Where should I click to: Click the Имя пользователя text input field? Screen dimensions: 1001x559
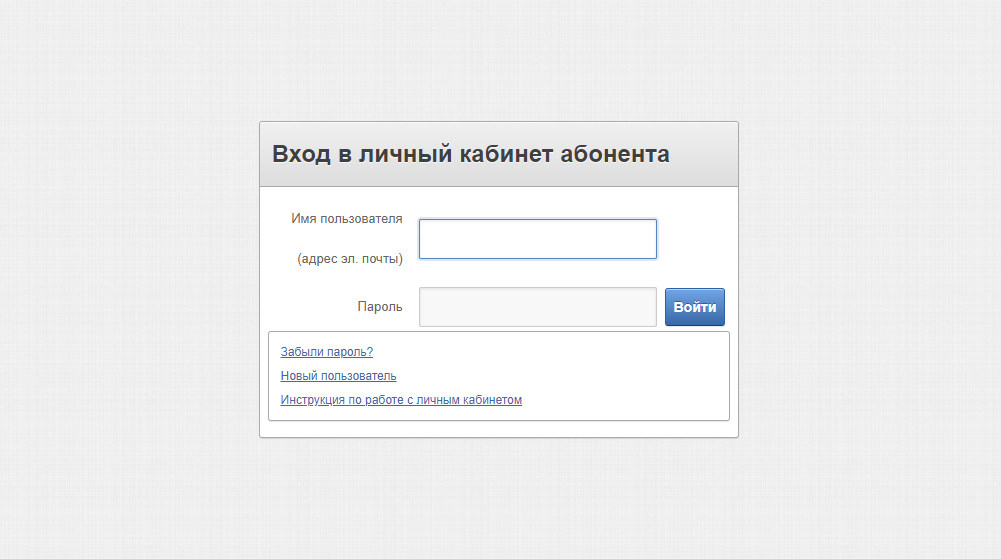coord(538,239)
